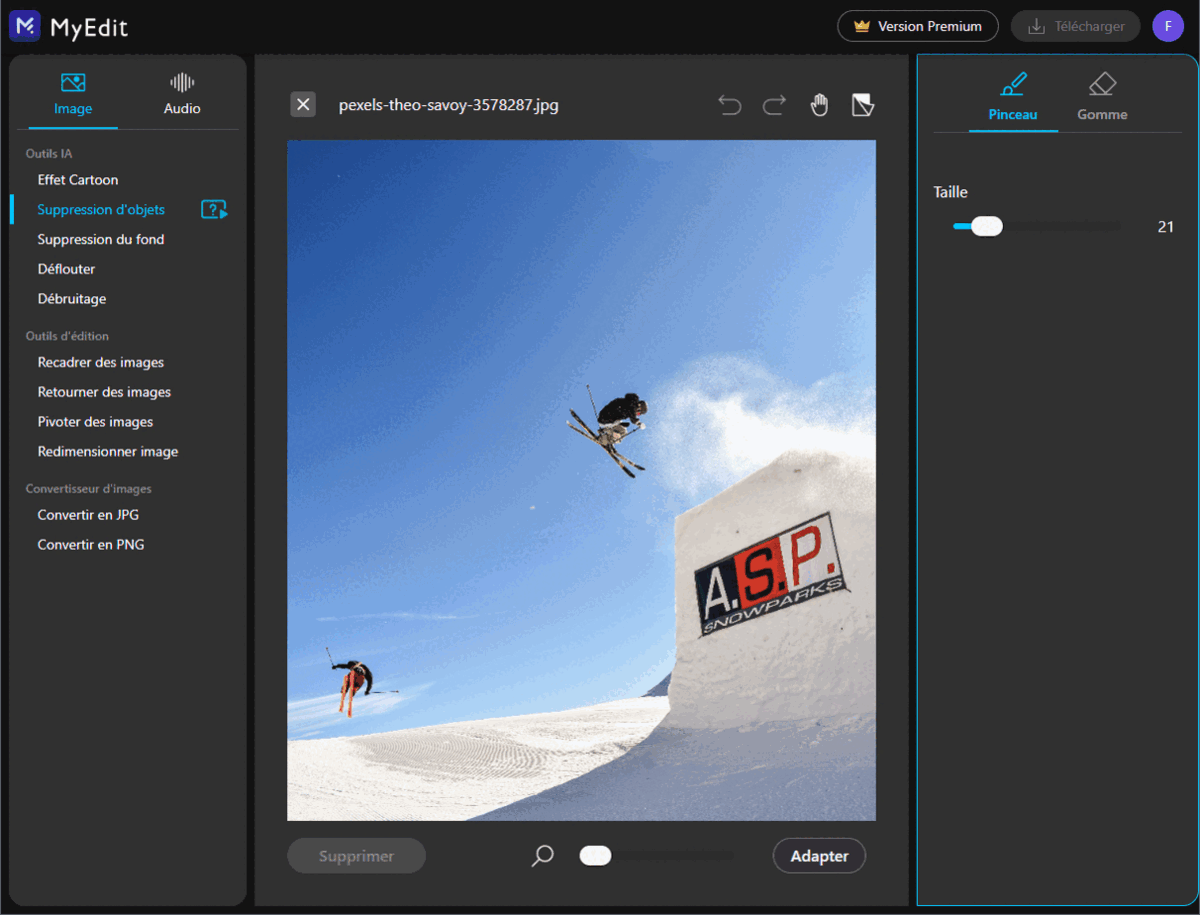Choose Redimensionner image
Viewport: 1200px width, 915px height.
(108, 452)
